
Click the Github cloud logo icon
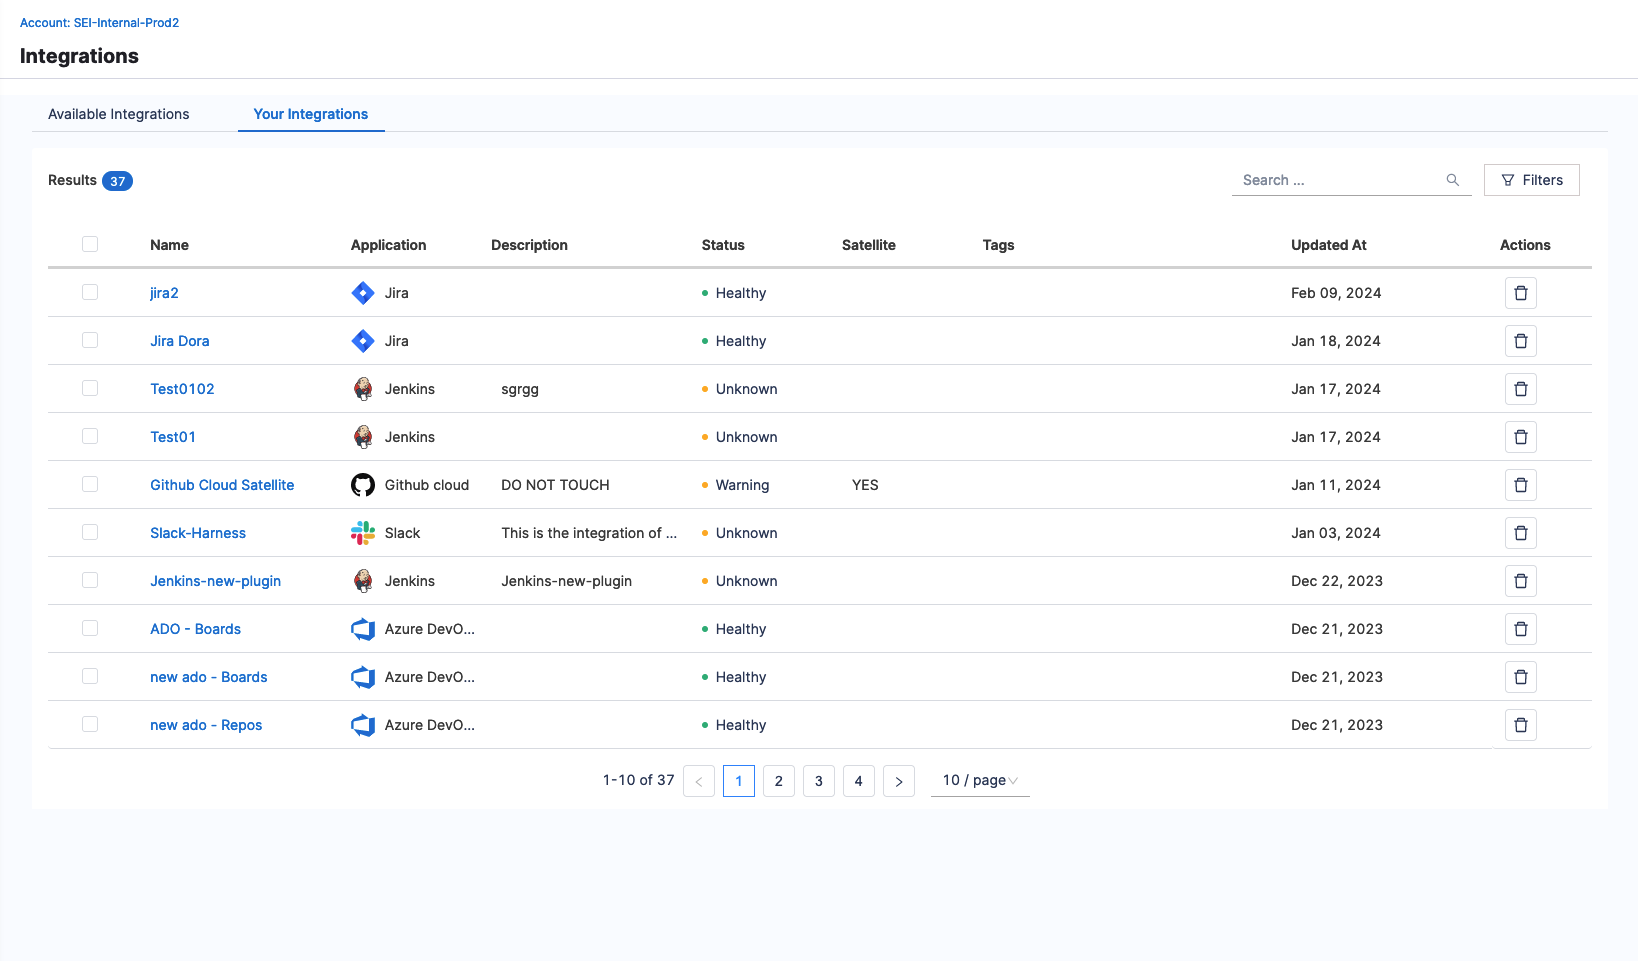click(363, 485)
